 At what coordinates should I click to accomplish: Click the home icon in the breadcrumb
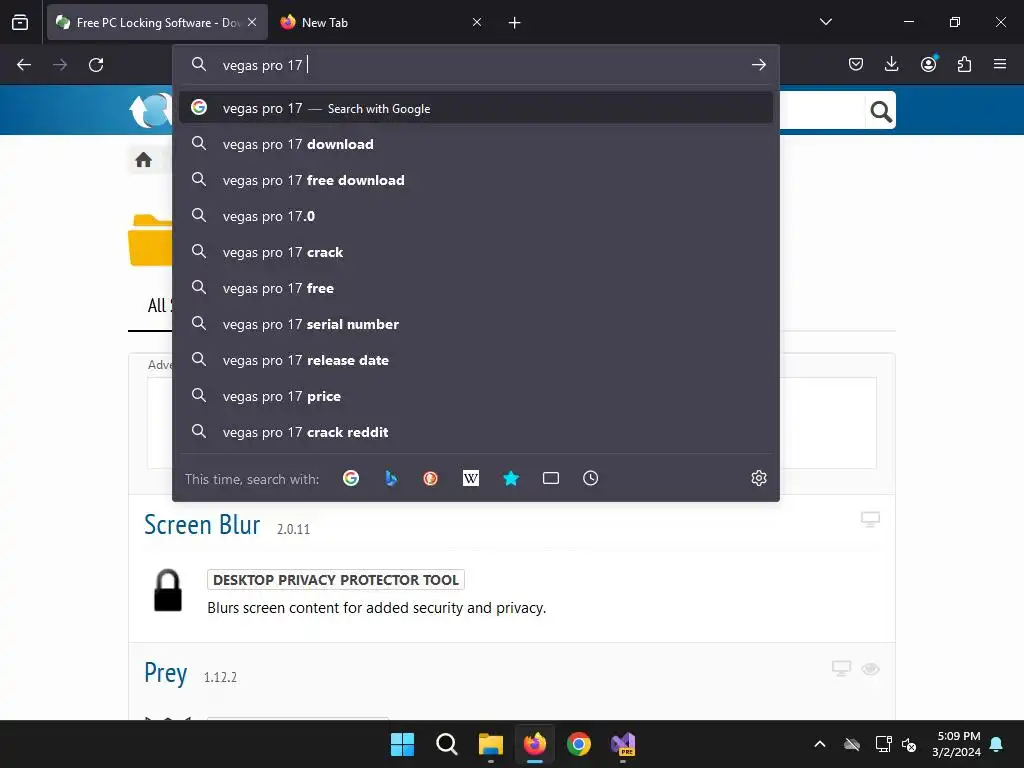click(143, 159)
